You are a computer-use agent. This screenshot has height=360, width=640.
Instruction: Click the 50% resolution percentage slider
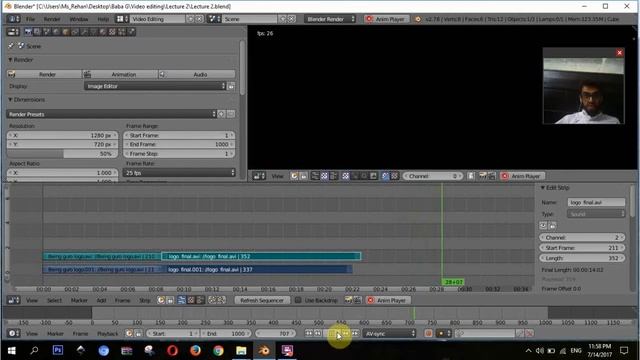click(x=62, y=154)
